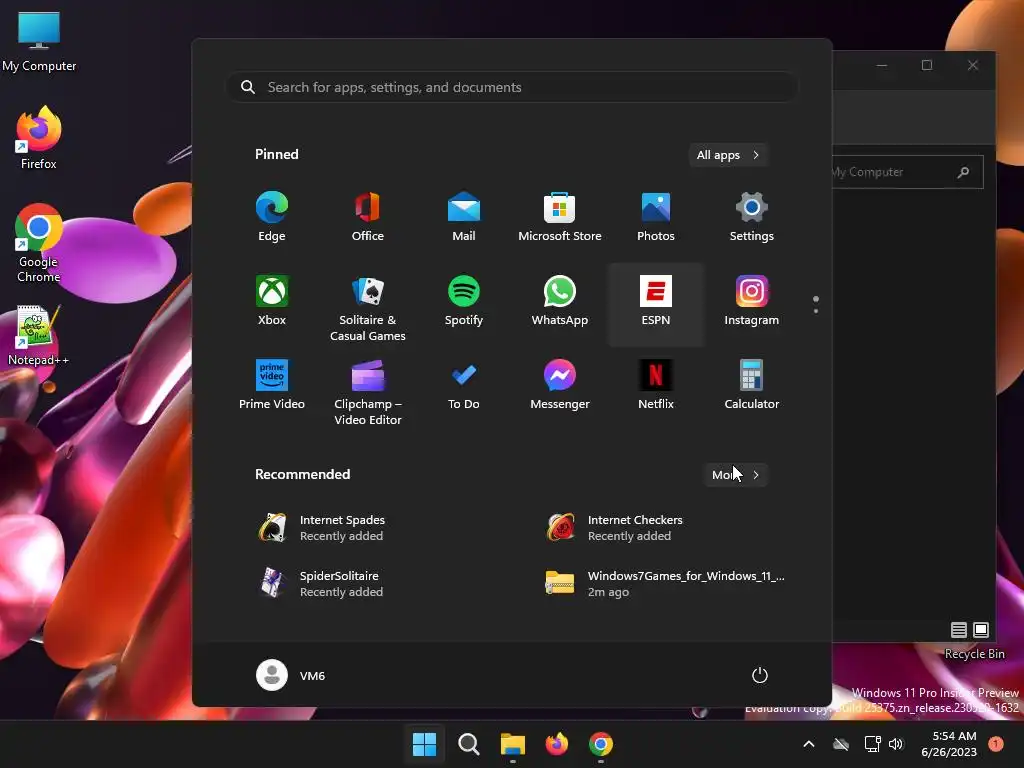The image size is (1024, 768).
Task: Open taskbar Search magnifier
Action: 469,744
